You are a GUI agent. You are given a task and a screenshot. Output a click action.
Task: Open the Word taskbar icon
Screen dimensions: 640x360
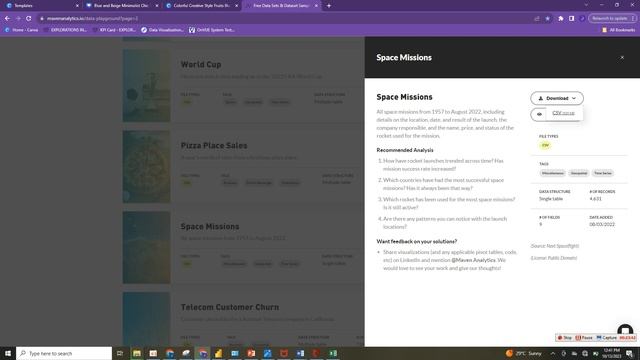300,353
